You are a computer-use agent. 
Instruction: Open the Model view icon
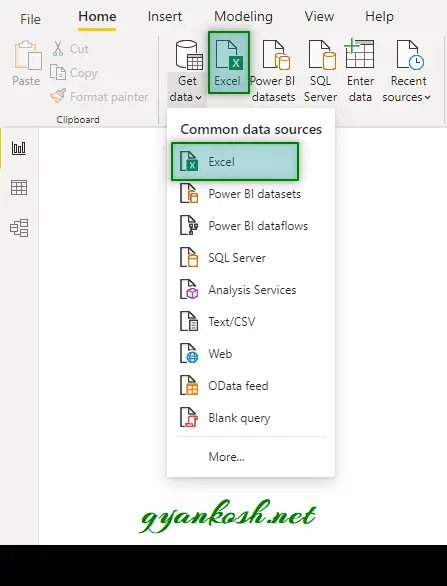(19, 228)
